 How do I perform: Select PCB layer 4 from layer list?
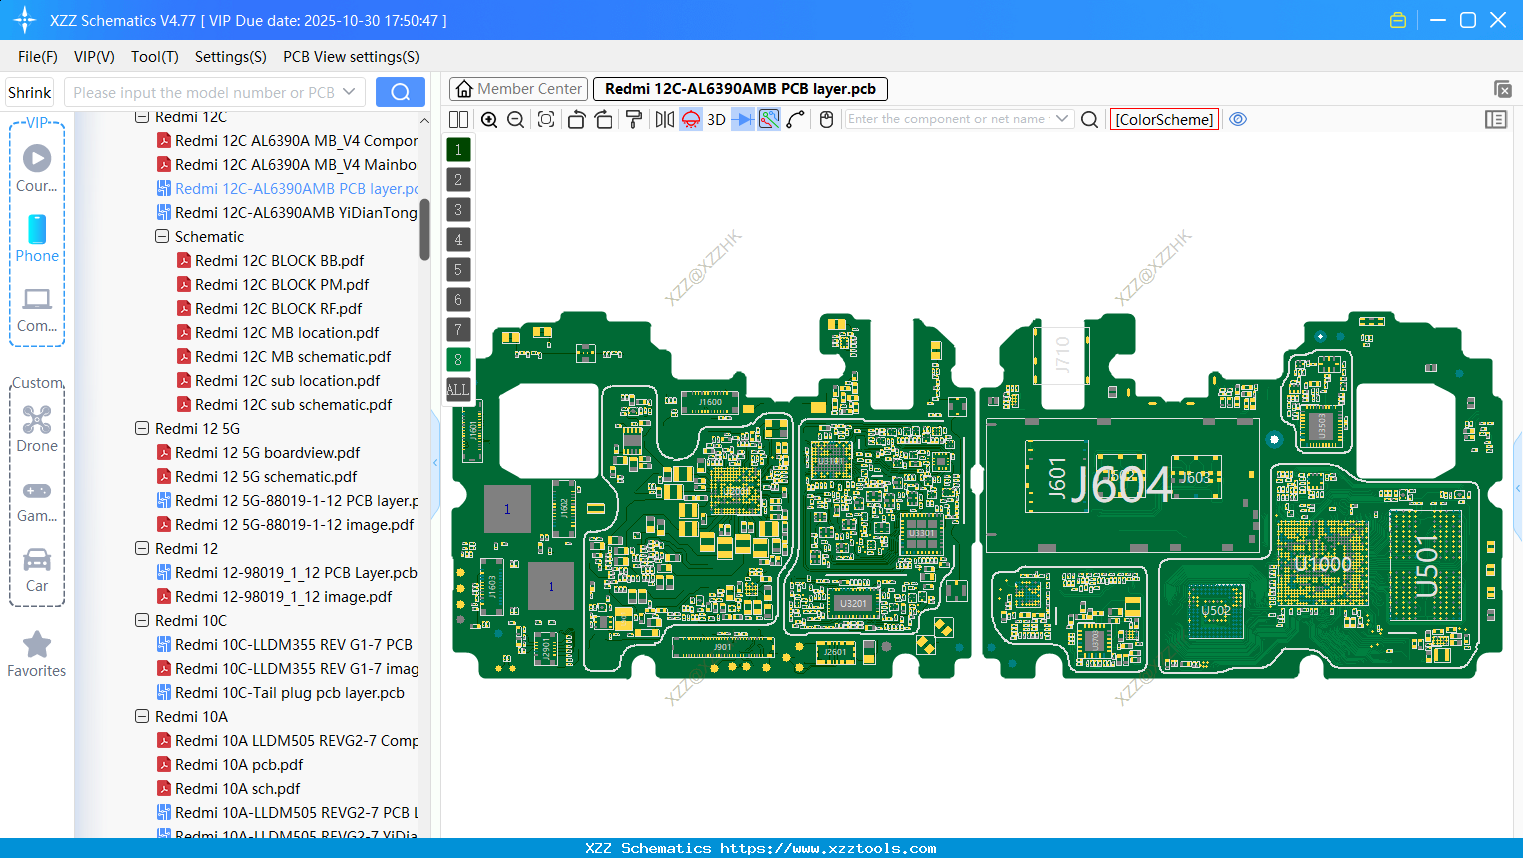pyautogui.click(x=457, y=239)
